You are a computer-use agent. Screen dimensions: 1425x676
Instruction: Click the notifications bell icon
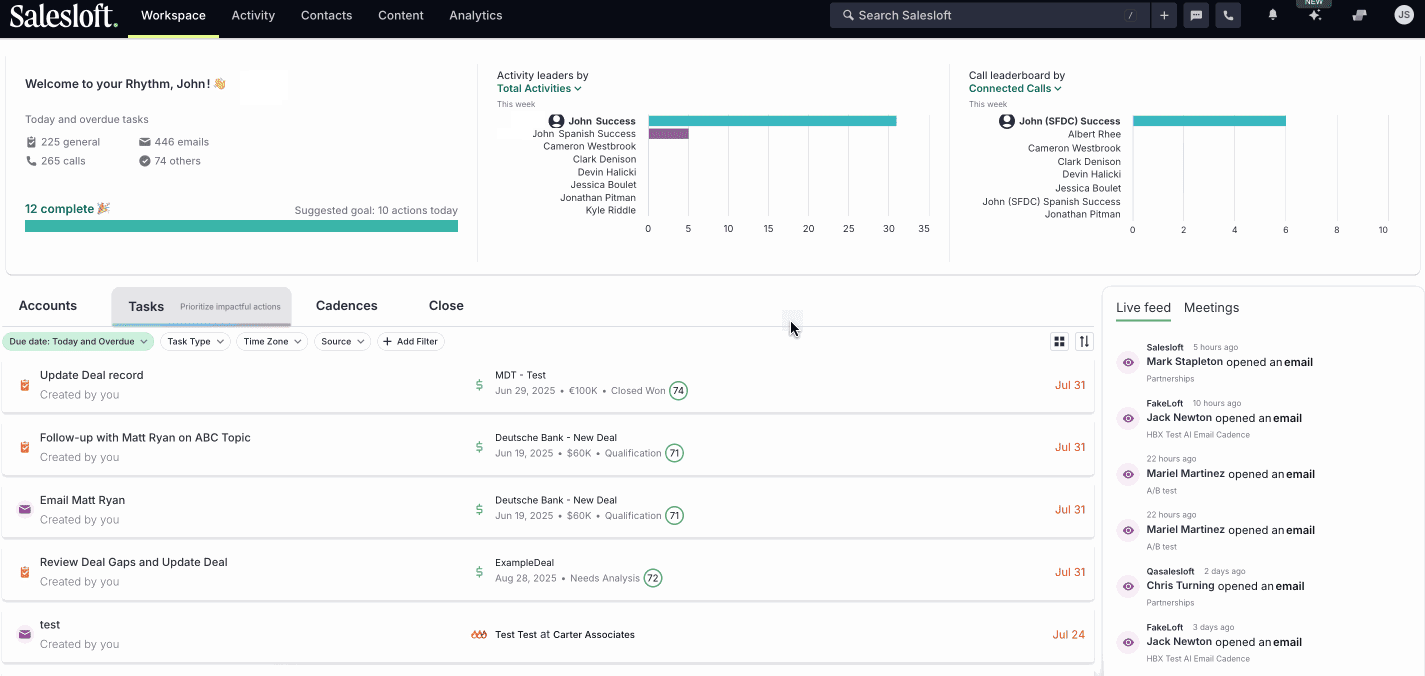1272,15
